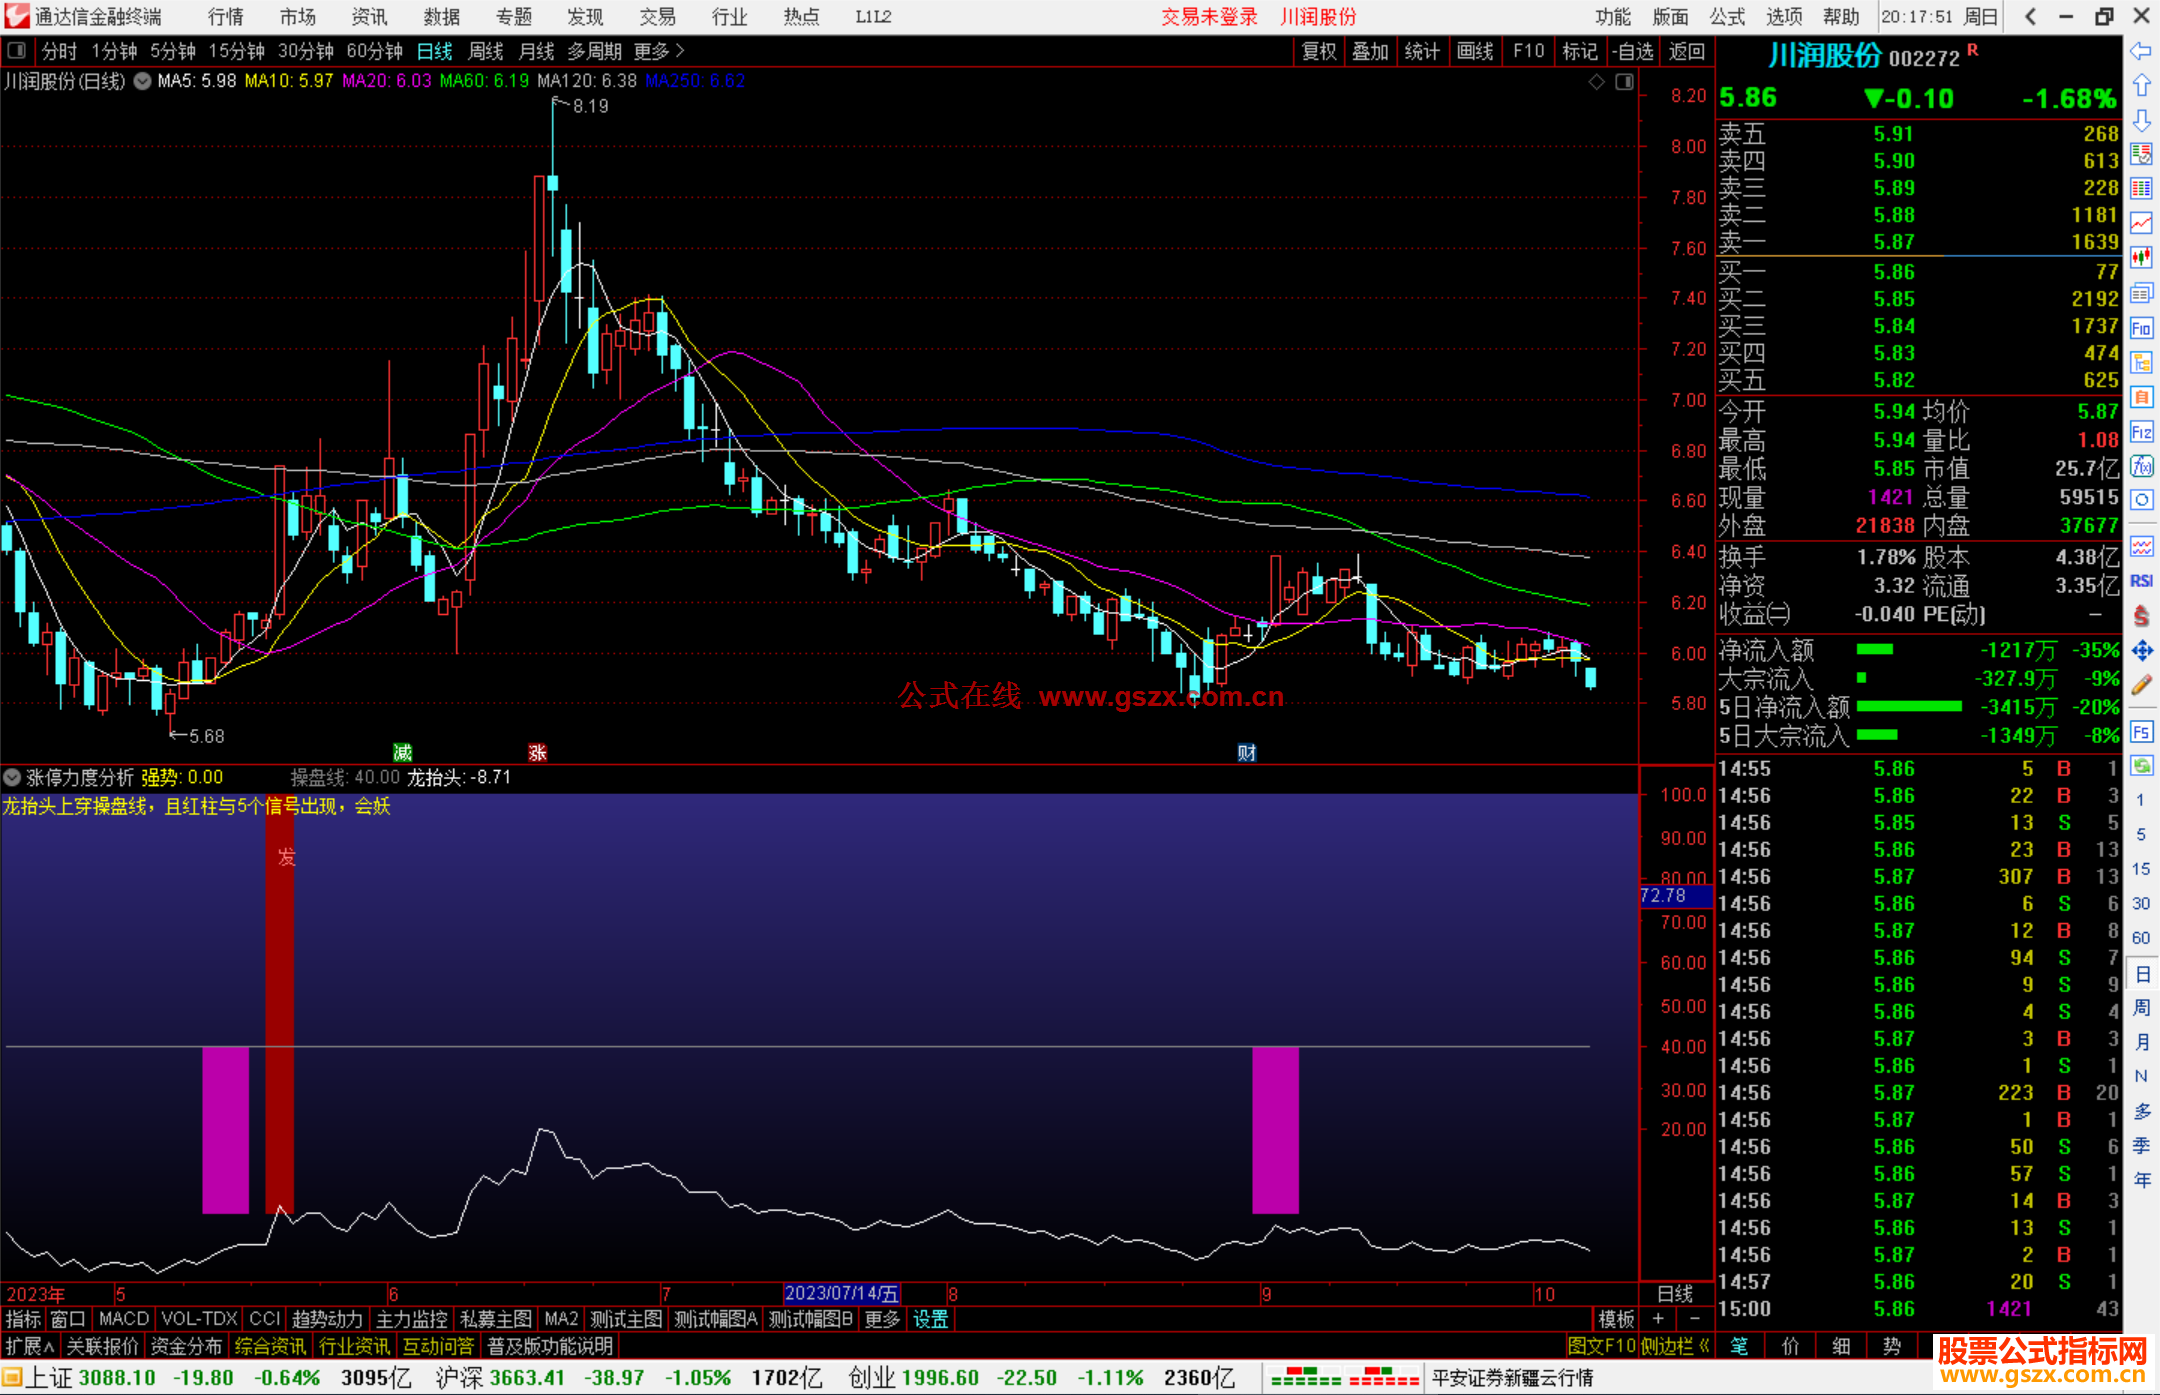Open the 公式 menu

(x=1726, y=17)
